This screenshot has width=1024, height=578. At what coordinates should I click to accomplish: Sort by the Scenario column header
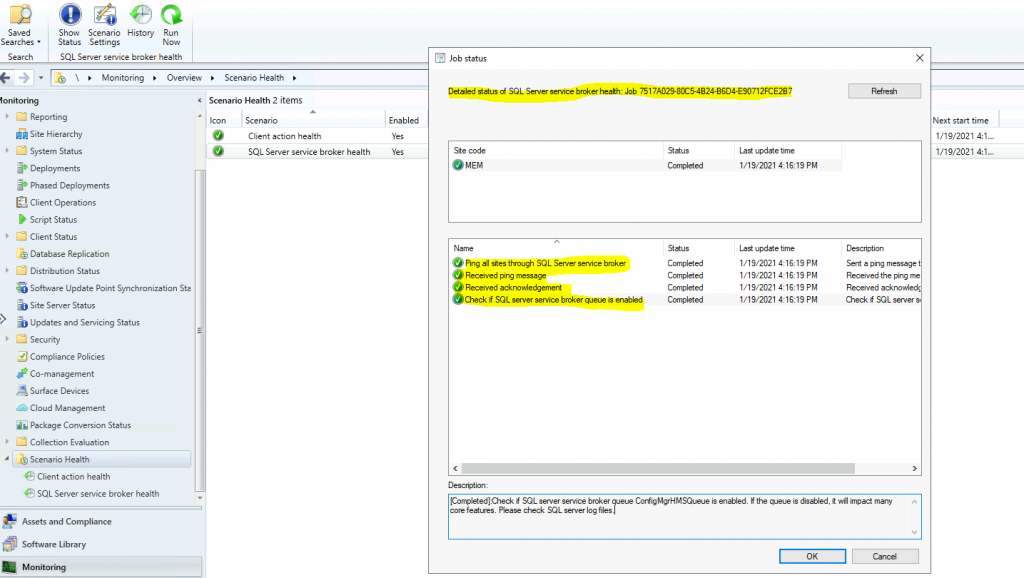313,120
